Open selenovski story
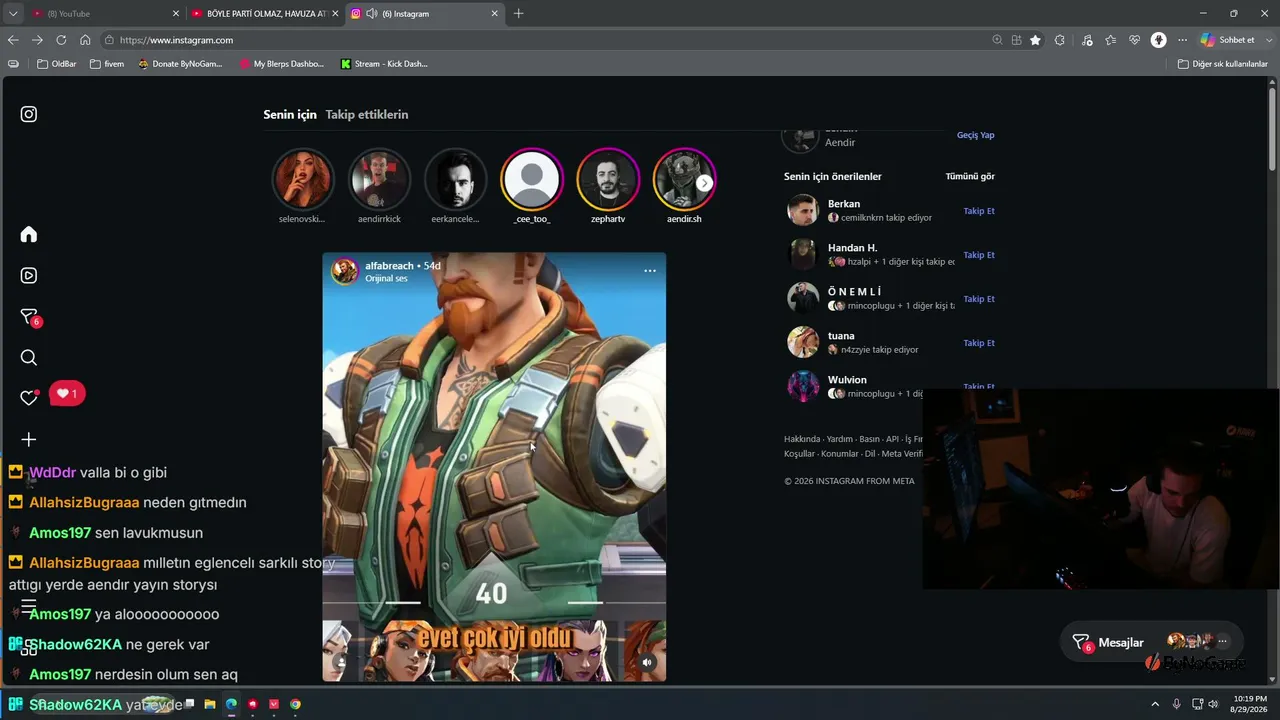This screenshot has height=720, width=1280. pyautogui.click(x=302, y=179)
